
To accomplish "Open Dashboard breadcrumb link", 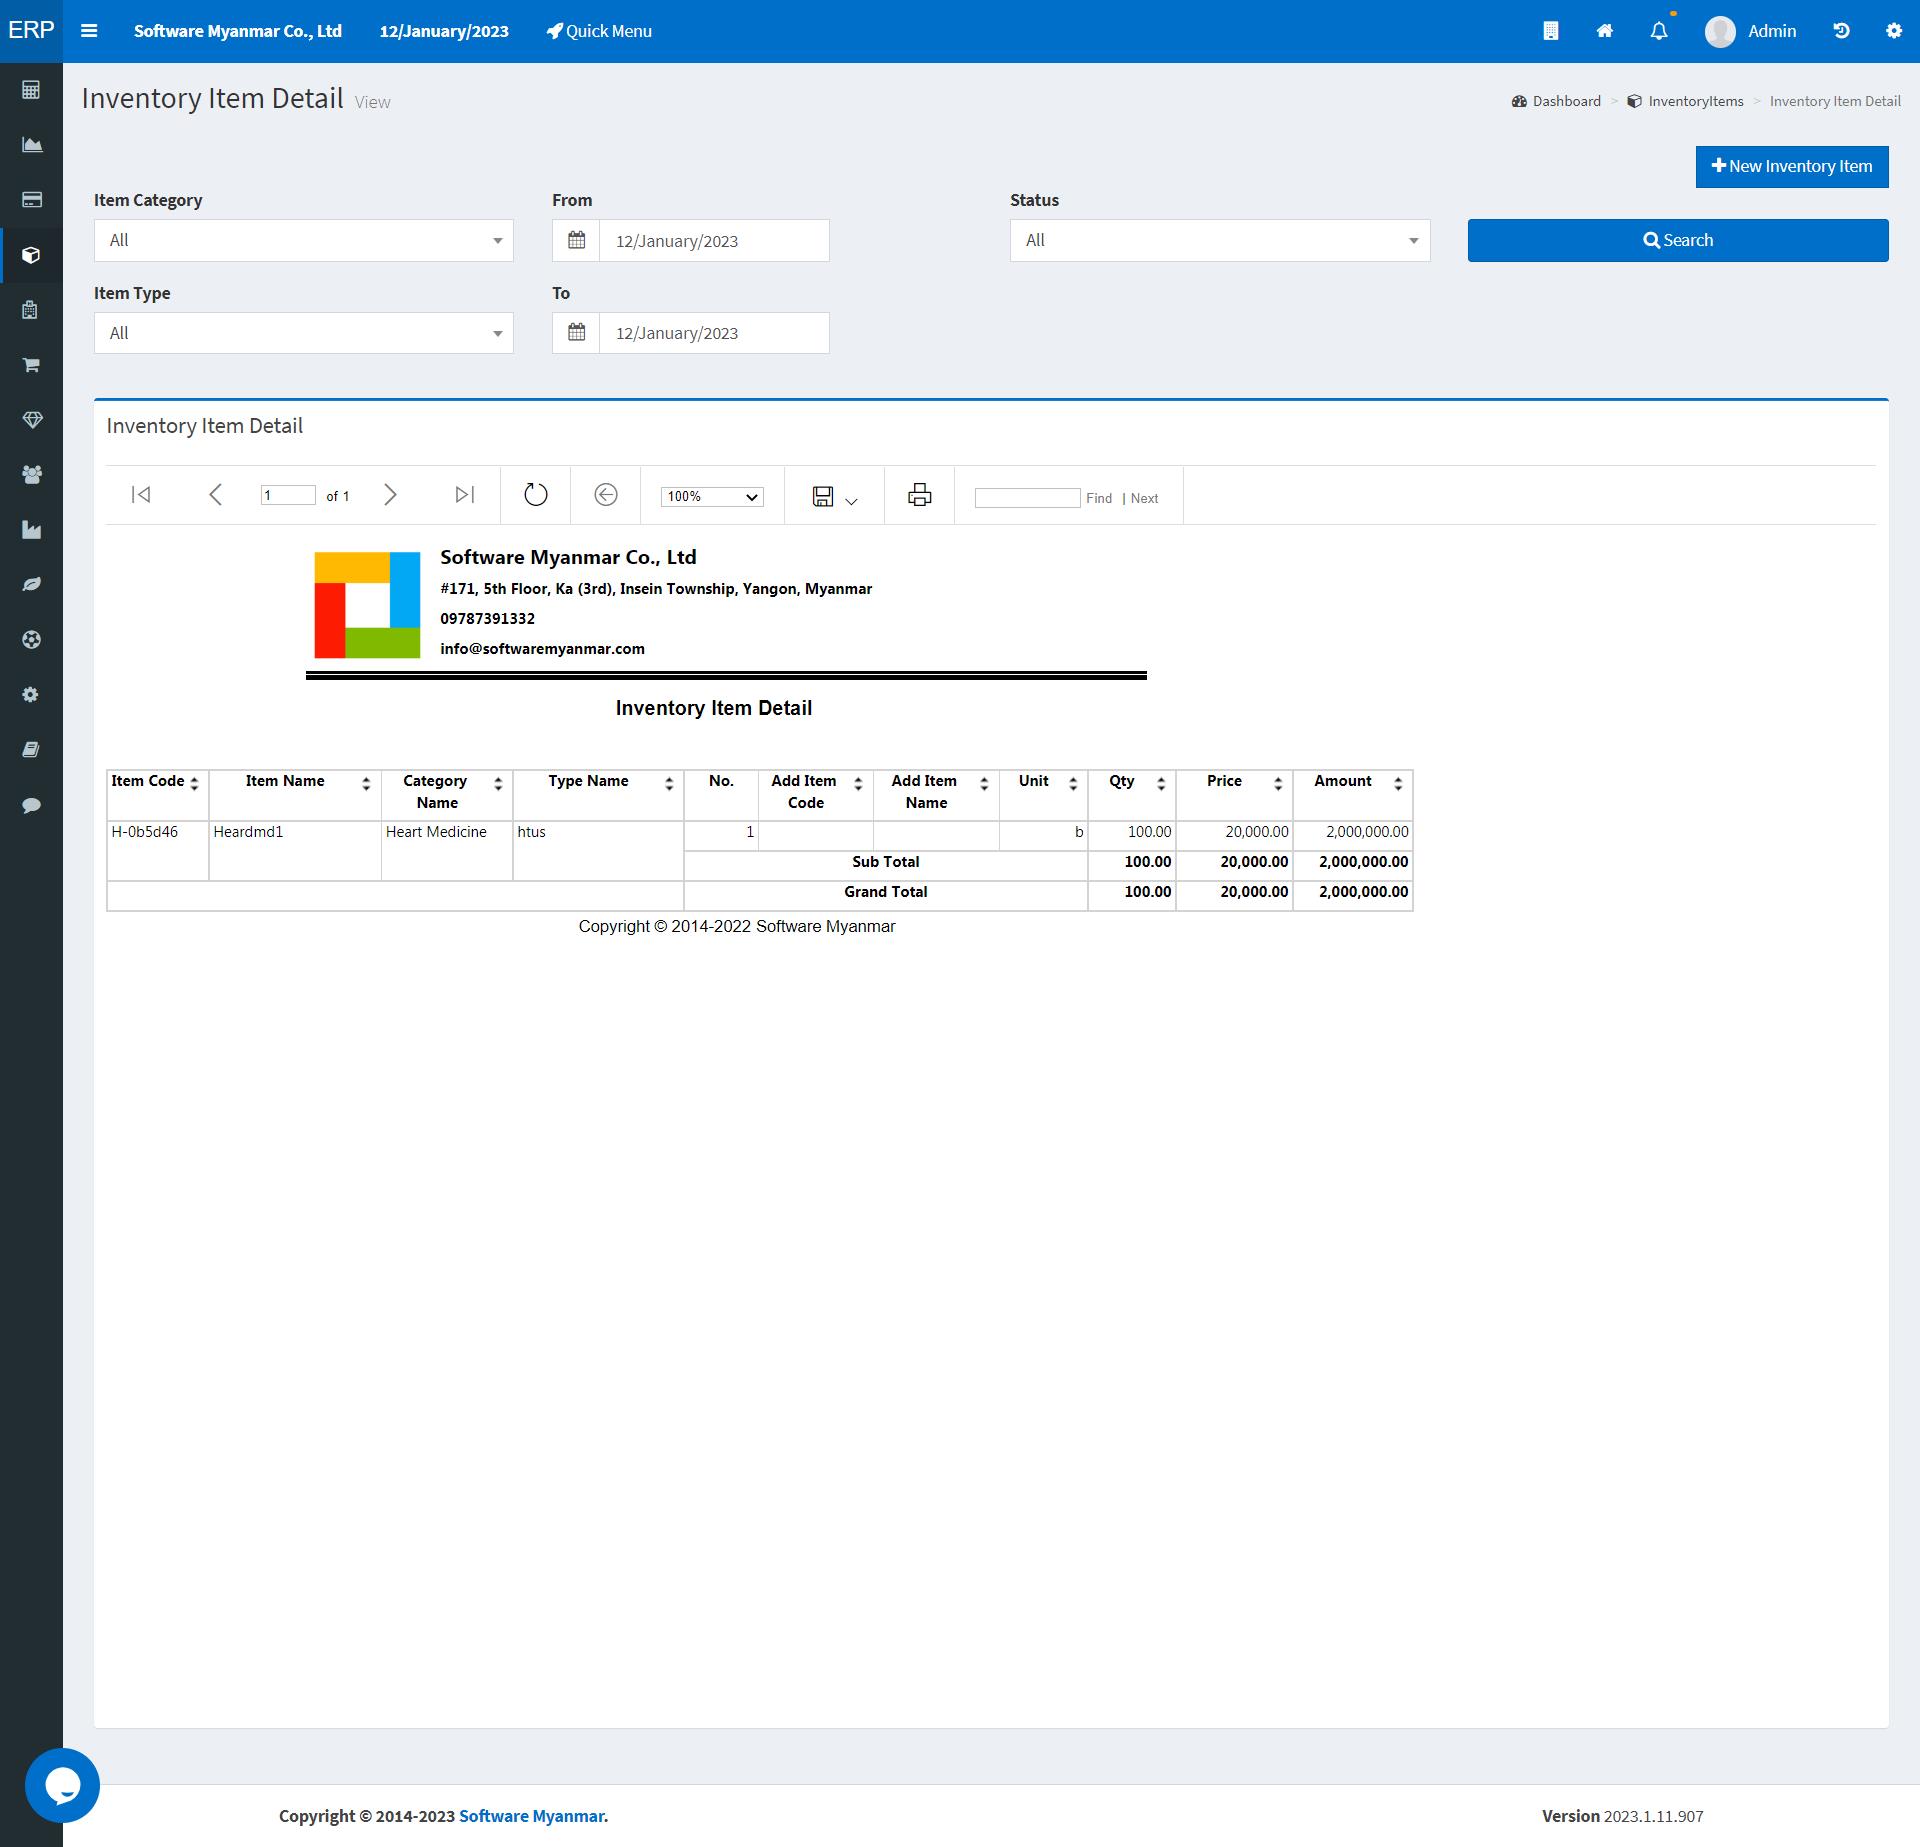I will tap(1556, 101).
